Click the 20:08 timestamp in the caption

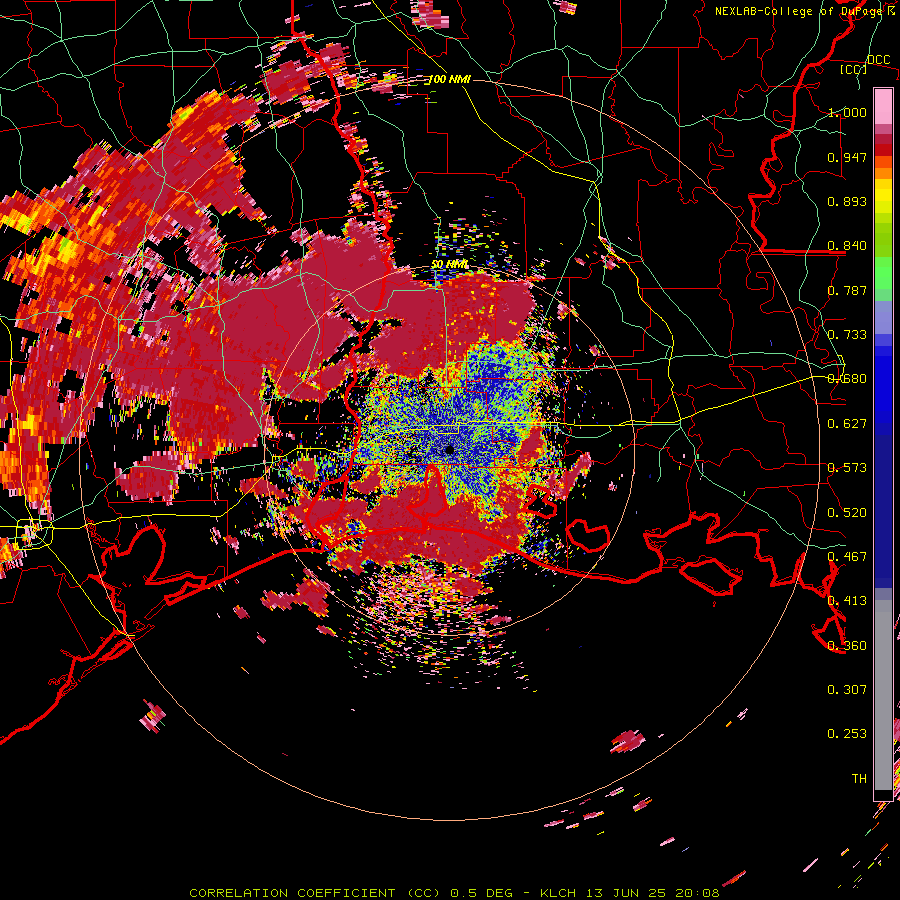pyautogui.click(x=697, y=893)
